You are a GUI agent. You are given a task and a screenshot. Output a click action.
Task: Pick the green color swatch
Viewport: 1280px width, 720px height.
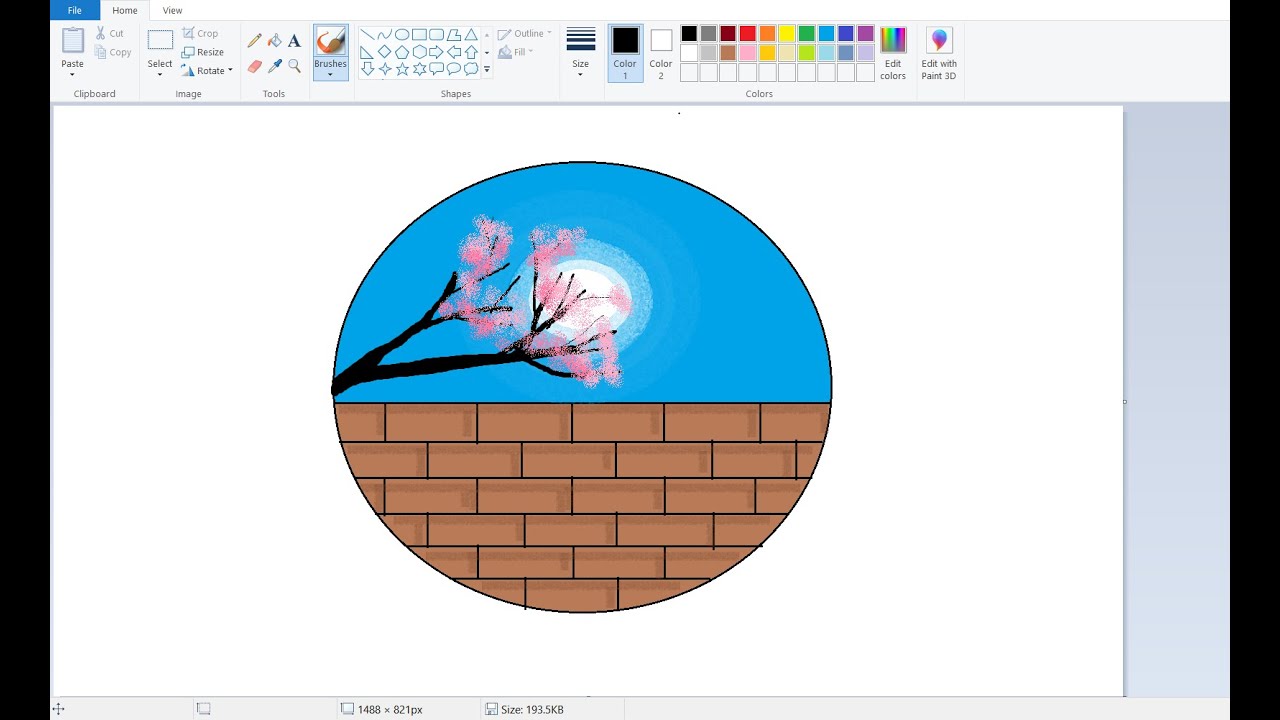(806, 34)
